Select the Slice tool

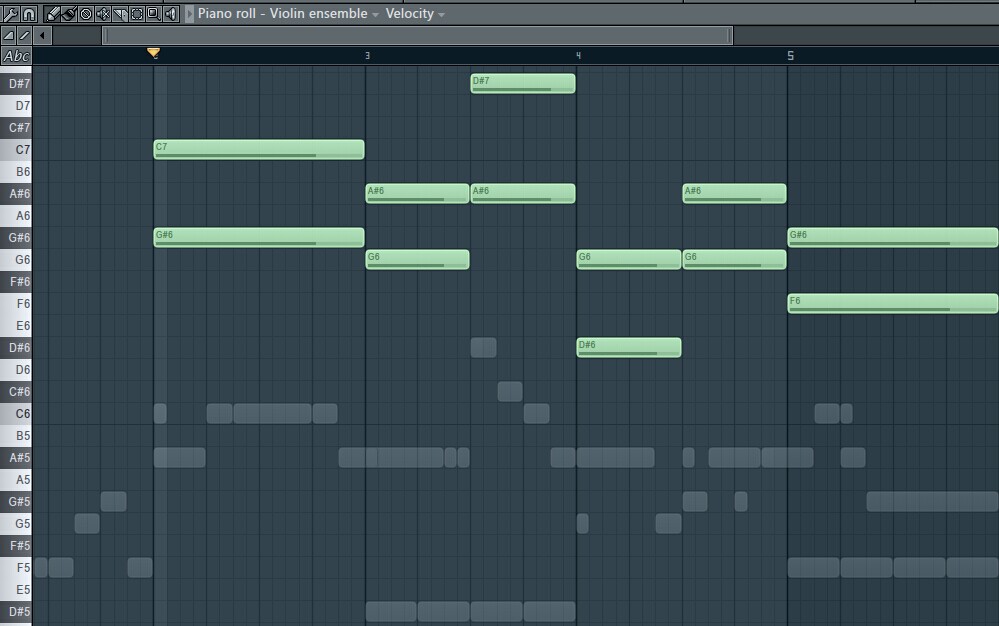click(120, 13)
